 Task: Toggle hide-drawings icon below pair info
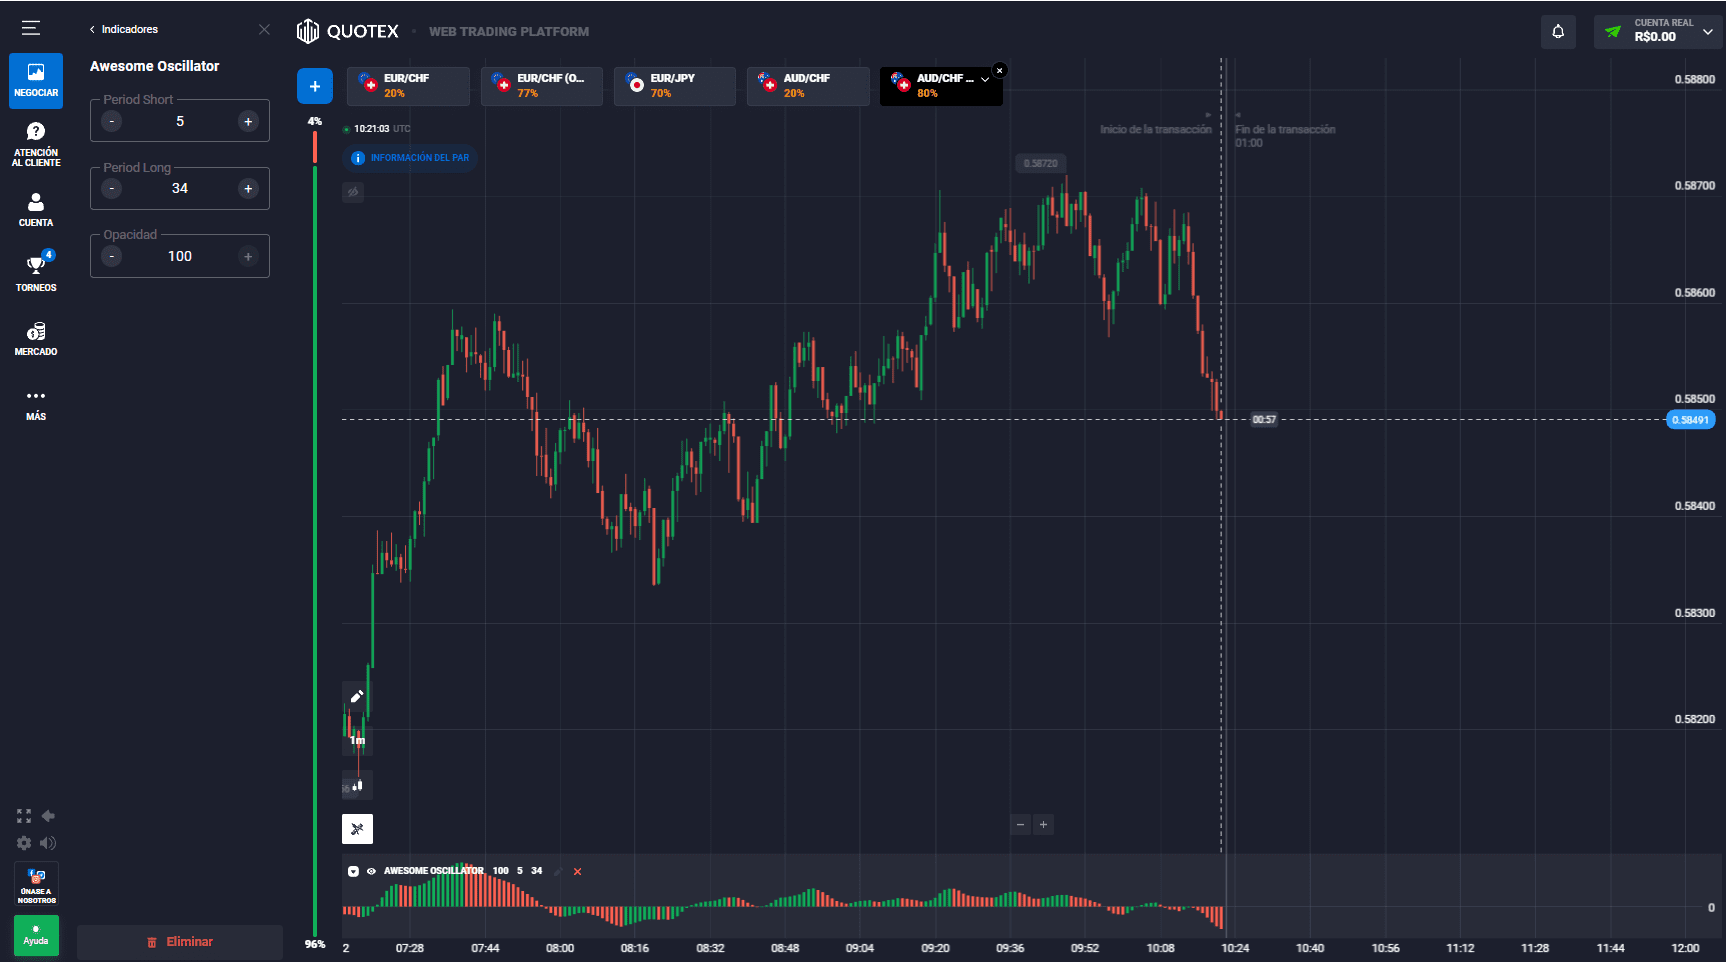(x=353, y=192)
